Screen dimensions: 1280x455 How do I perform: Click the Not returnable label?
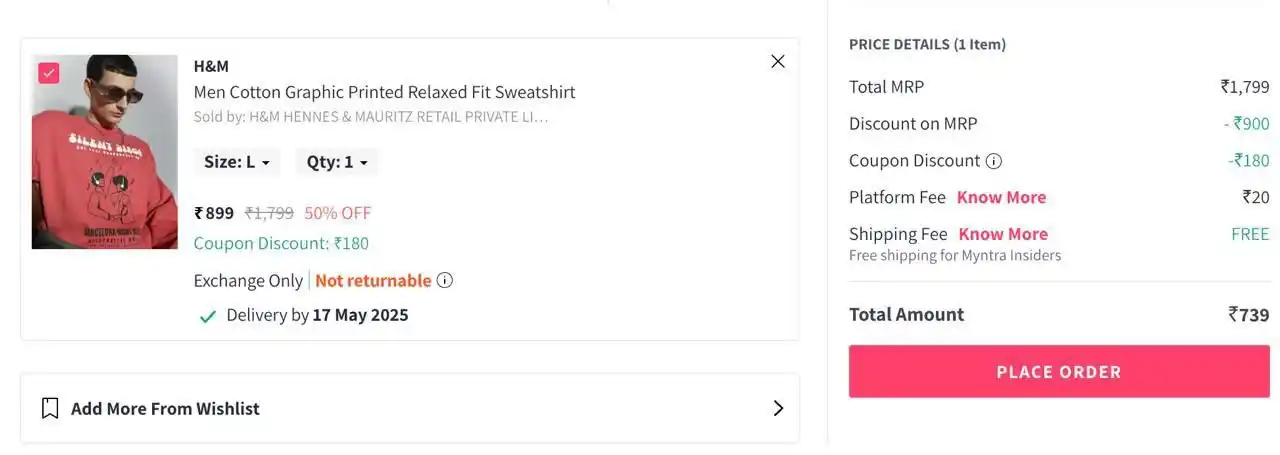(x=373, y=280)
